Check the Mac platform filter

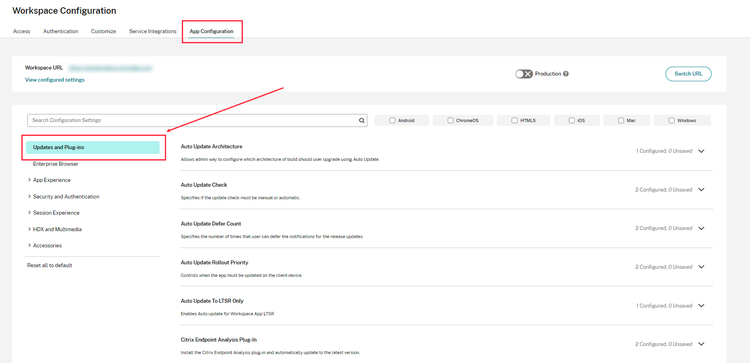621,121
